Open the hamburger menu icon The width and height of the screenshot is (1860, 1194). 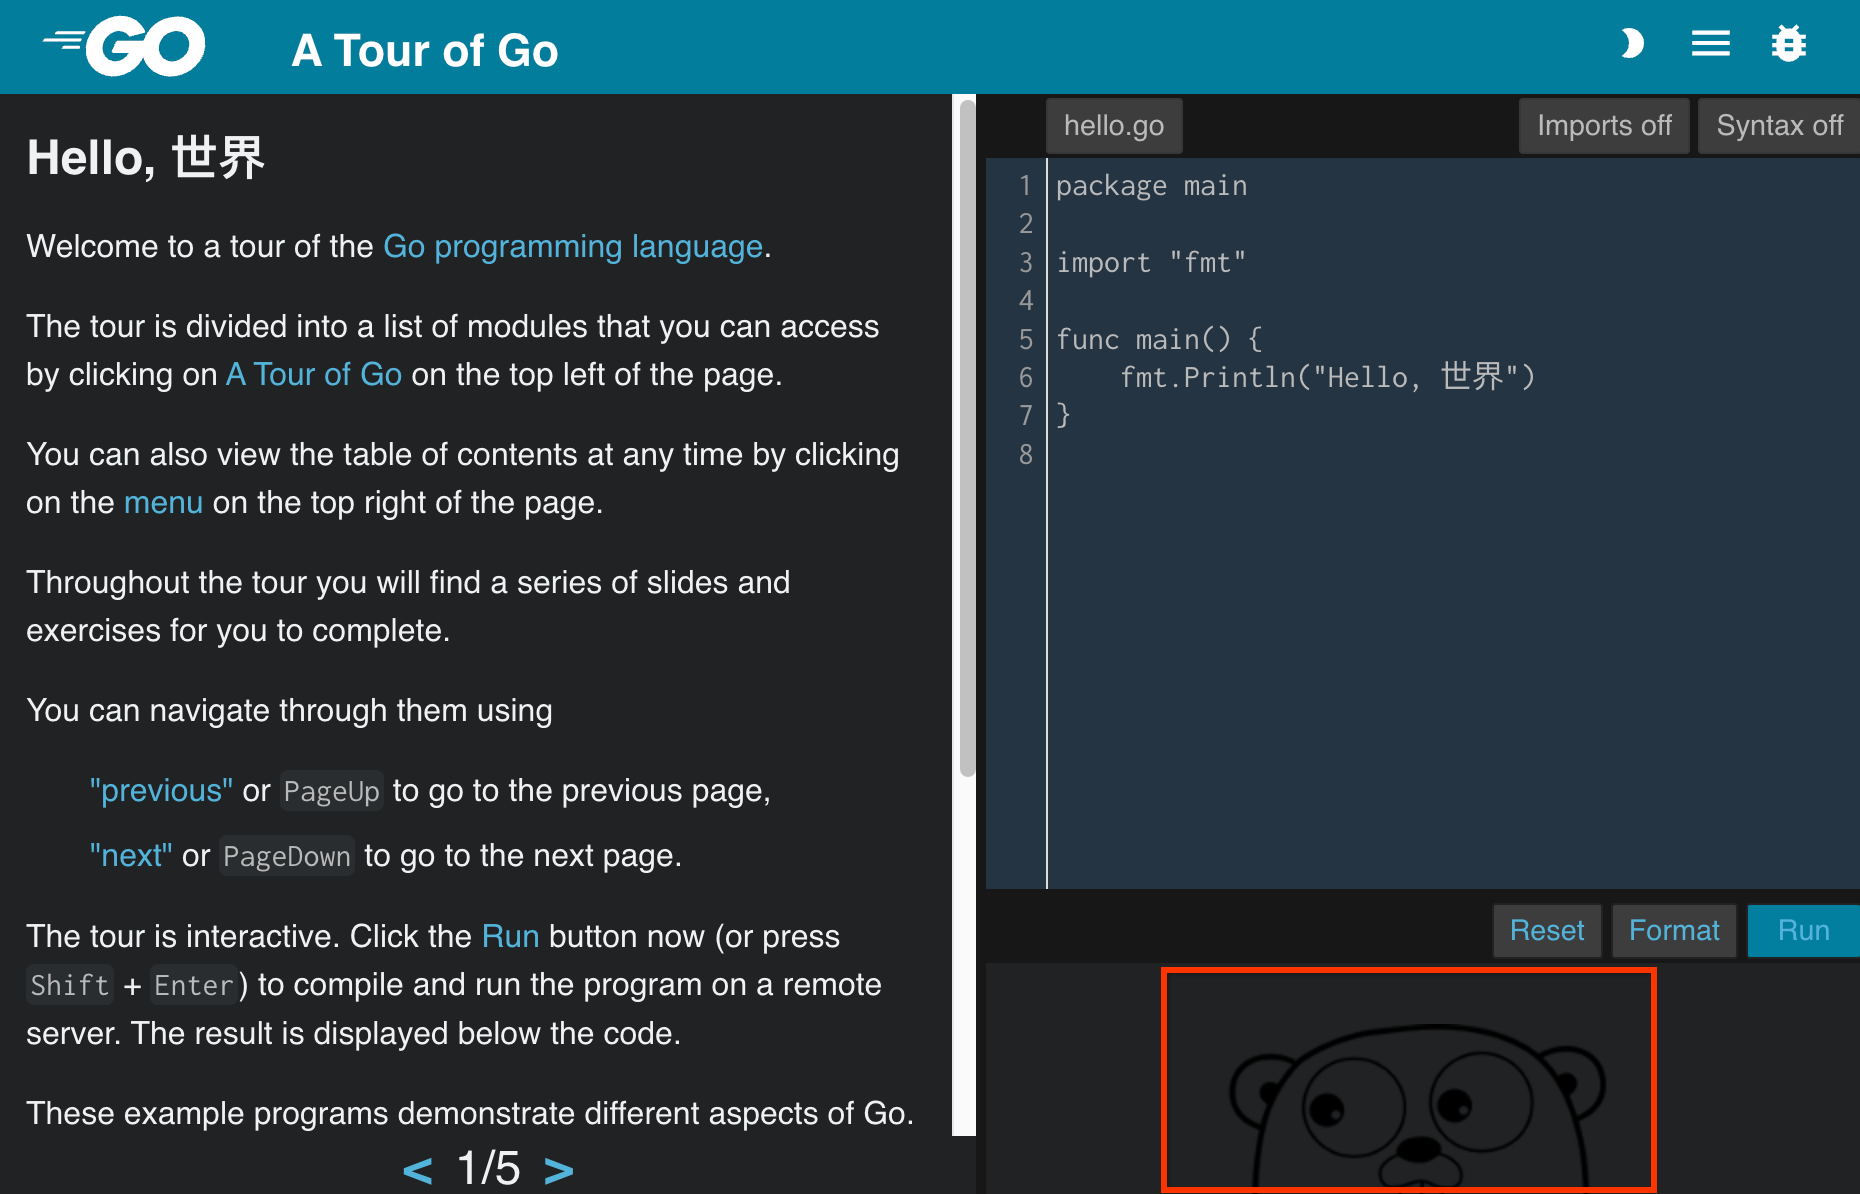[1710, 43]
